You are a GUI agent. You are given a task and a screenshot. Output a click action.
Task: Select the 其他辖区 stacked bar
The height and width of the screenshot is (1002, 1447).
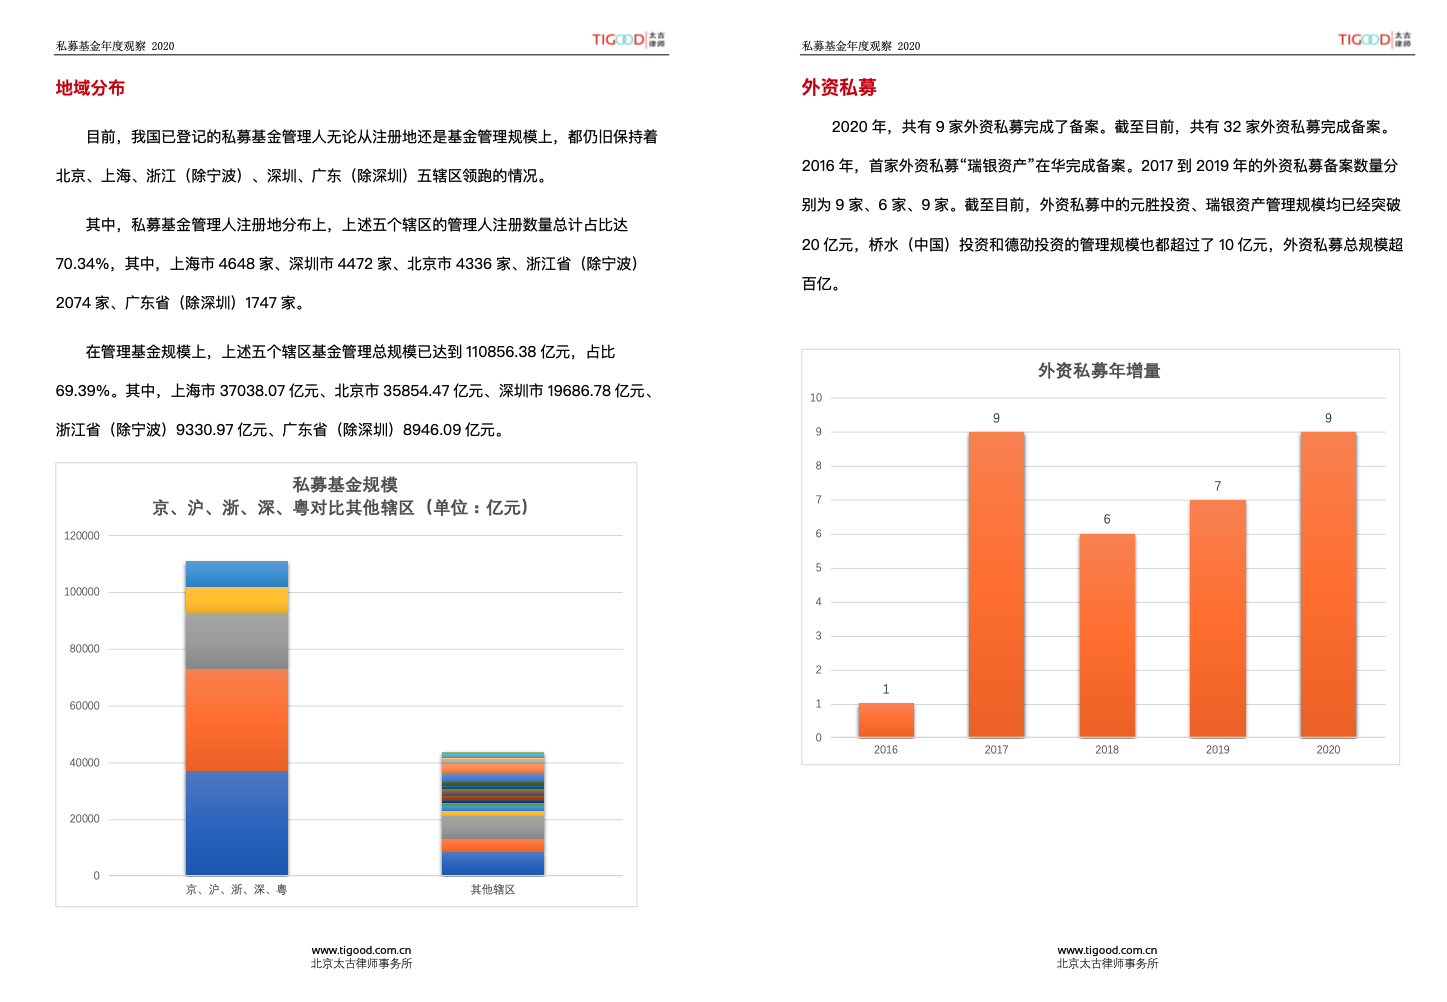coord(493,814)
